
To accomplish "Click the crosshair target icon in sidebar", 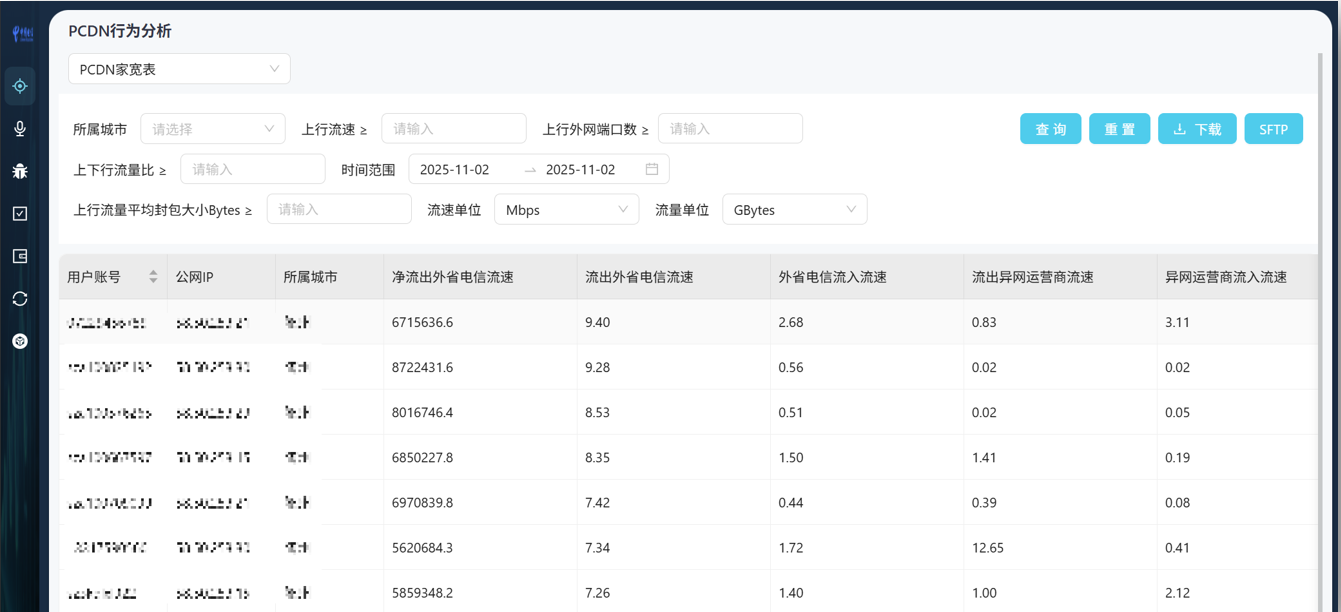I will pyautogui.click(x=20, y=87).
